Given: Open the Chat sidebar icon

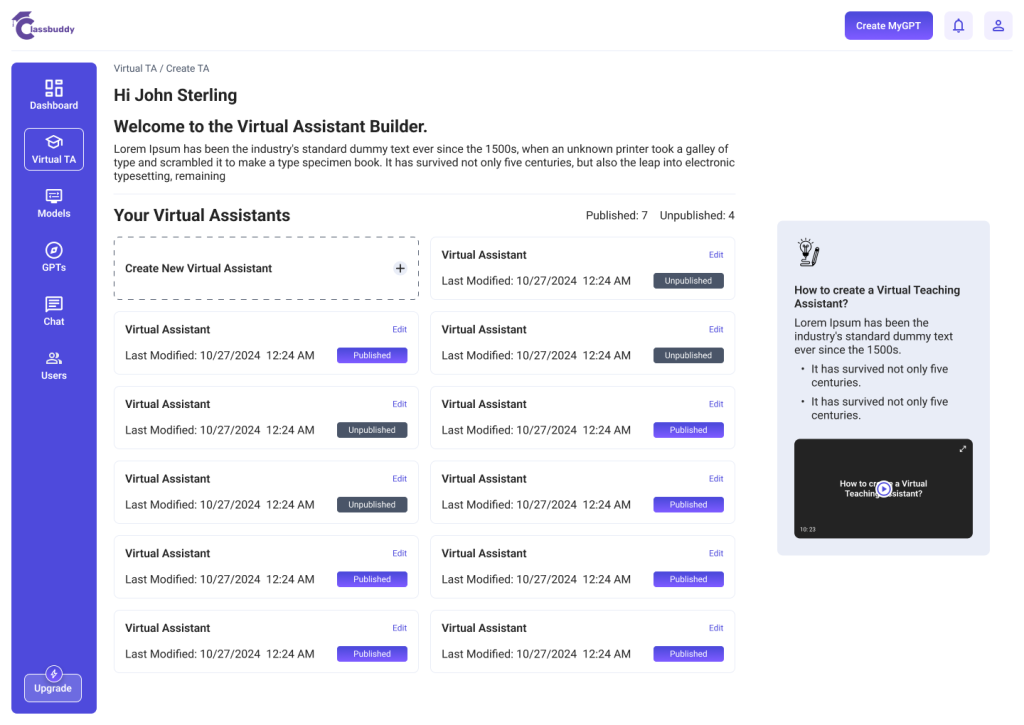Looking at the screenshot, I should point(54,304).
